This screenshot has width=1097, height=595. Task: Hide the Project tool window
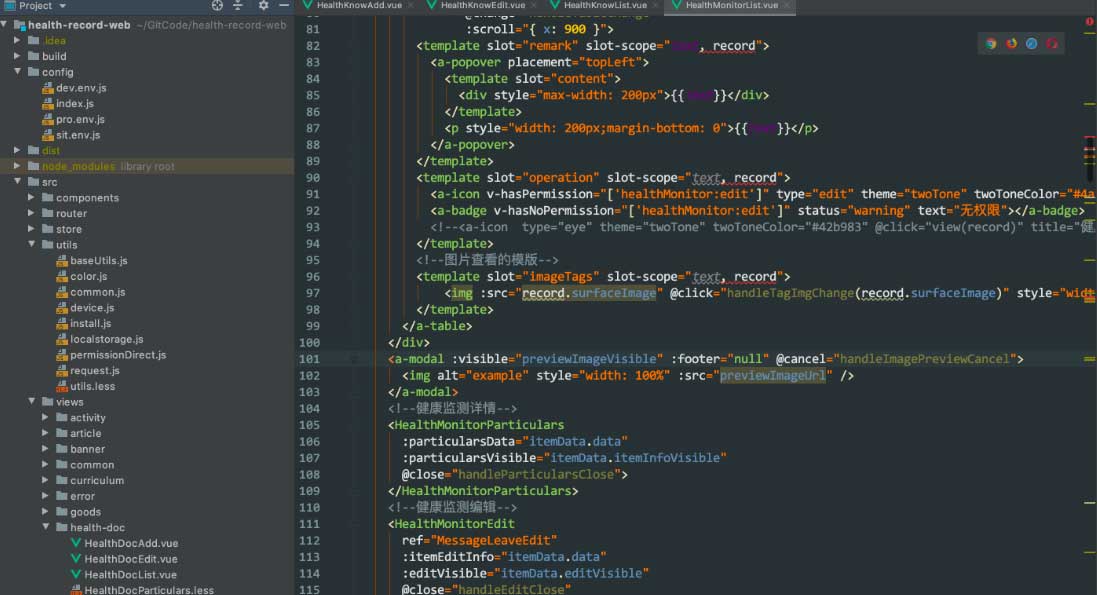[x=284, y=6]
